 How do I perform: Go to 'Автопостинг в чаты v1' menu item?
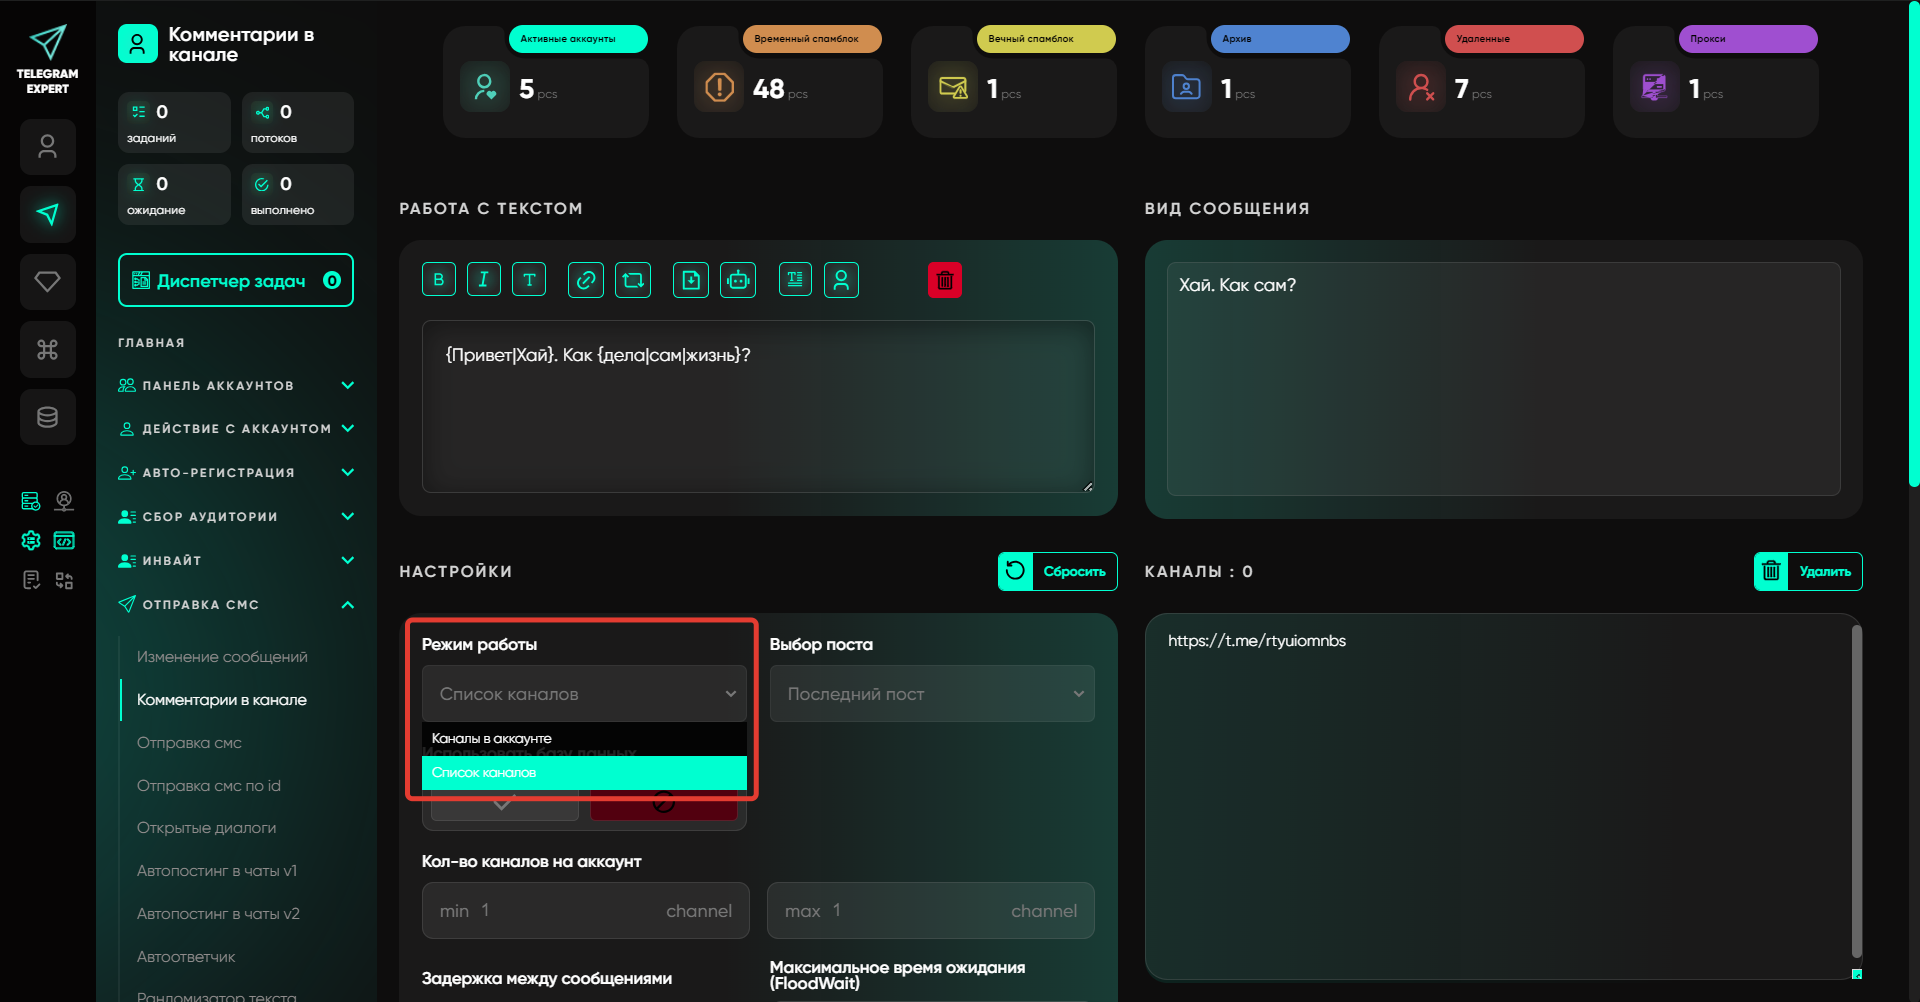217,871
